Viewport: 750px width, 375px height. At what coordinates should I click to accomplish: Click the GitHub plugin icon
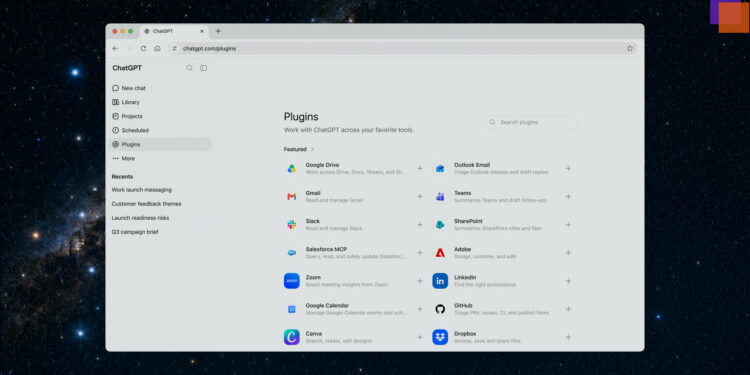click(440, 309)
